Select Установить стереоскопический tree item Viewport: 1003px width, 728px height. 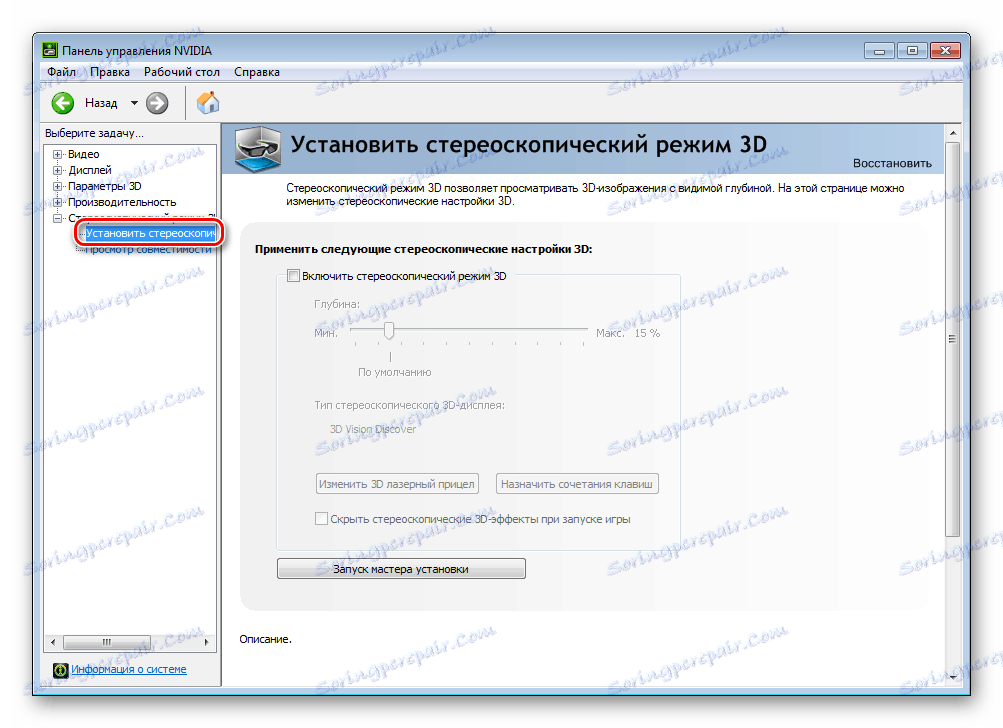[x=150, y=233]
